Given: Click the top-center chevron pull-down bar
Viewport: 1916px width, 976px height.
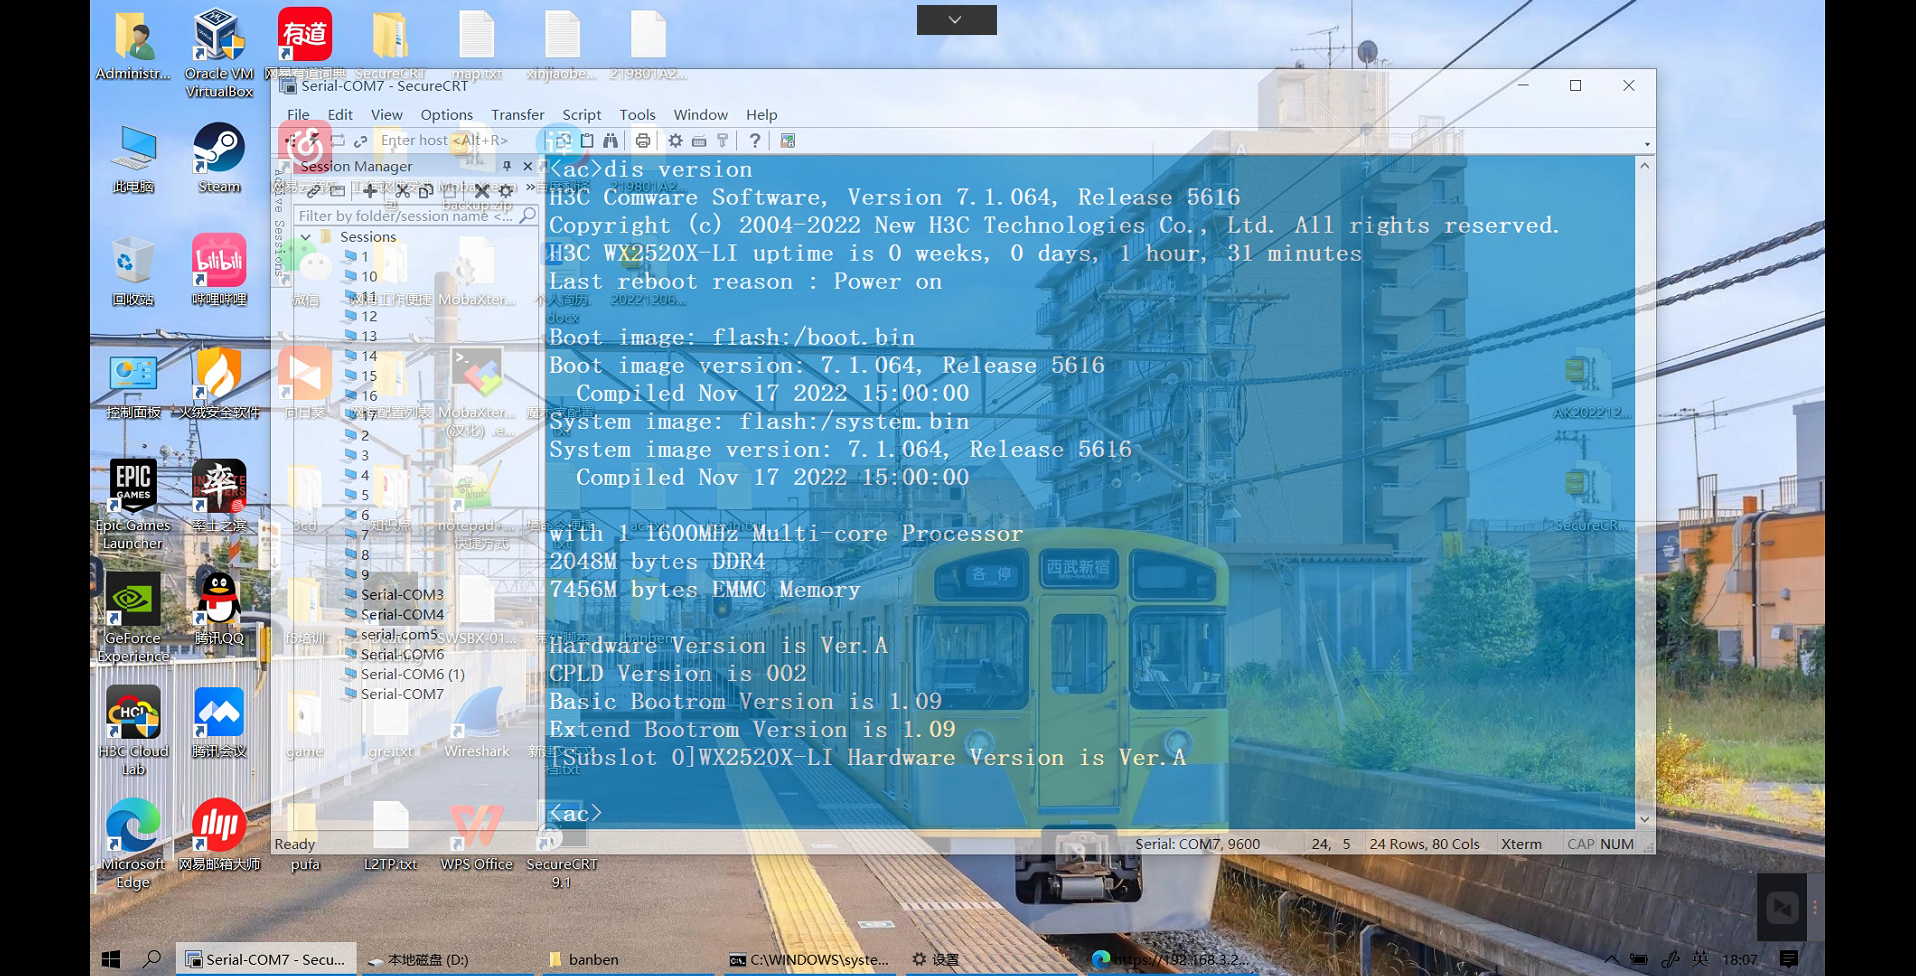Looking at the screenshot, I should (956, 20).
